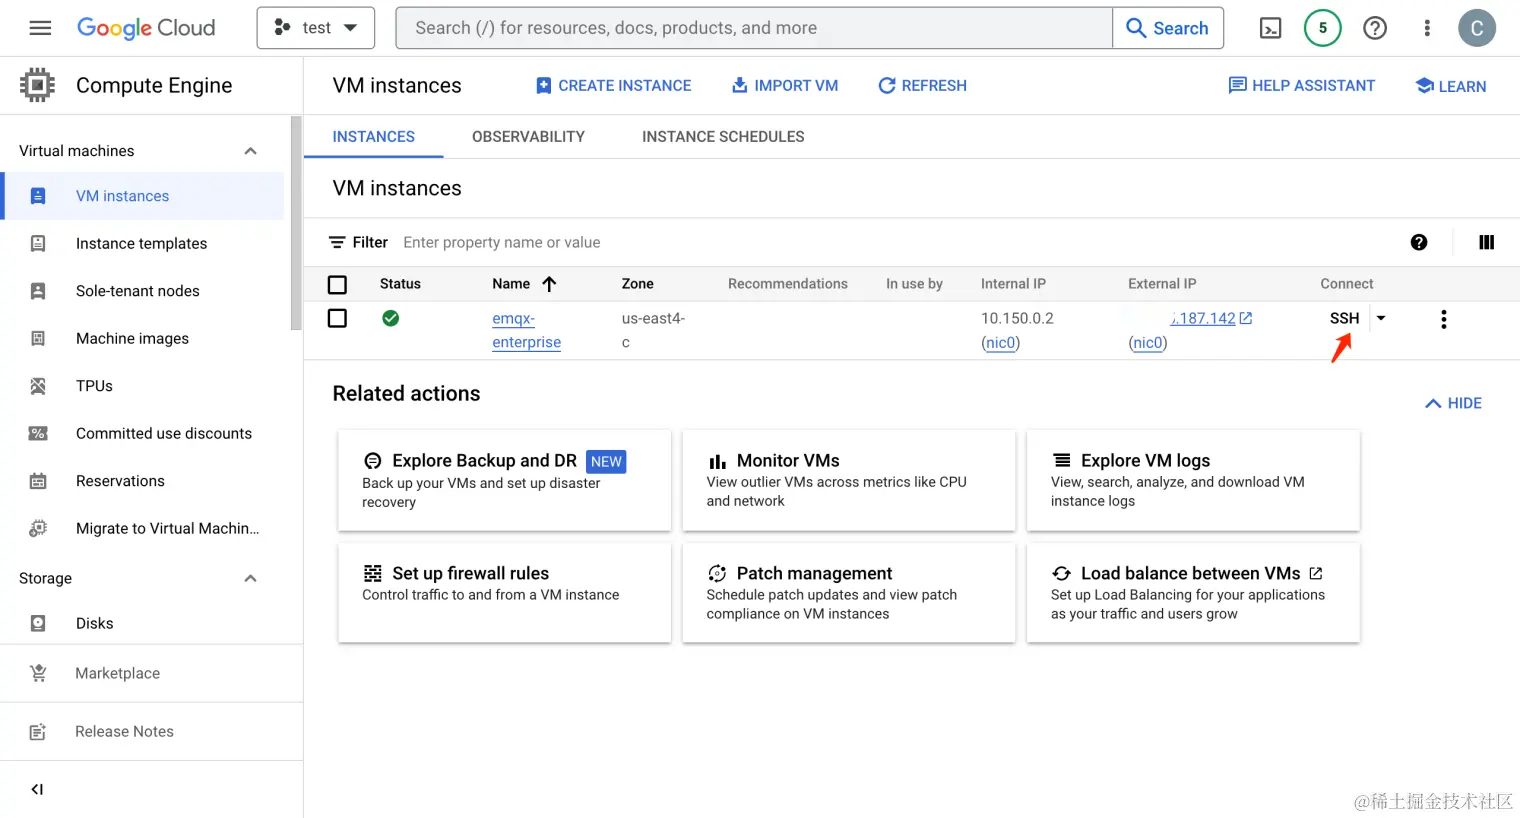The image size is (1520, 818).
Task: Open the Set up firewall rules card
Action: (x=504, y=593)
